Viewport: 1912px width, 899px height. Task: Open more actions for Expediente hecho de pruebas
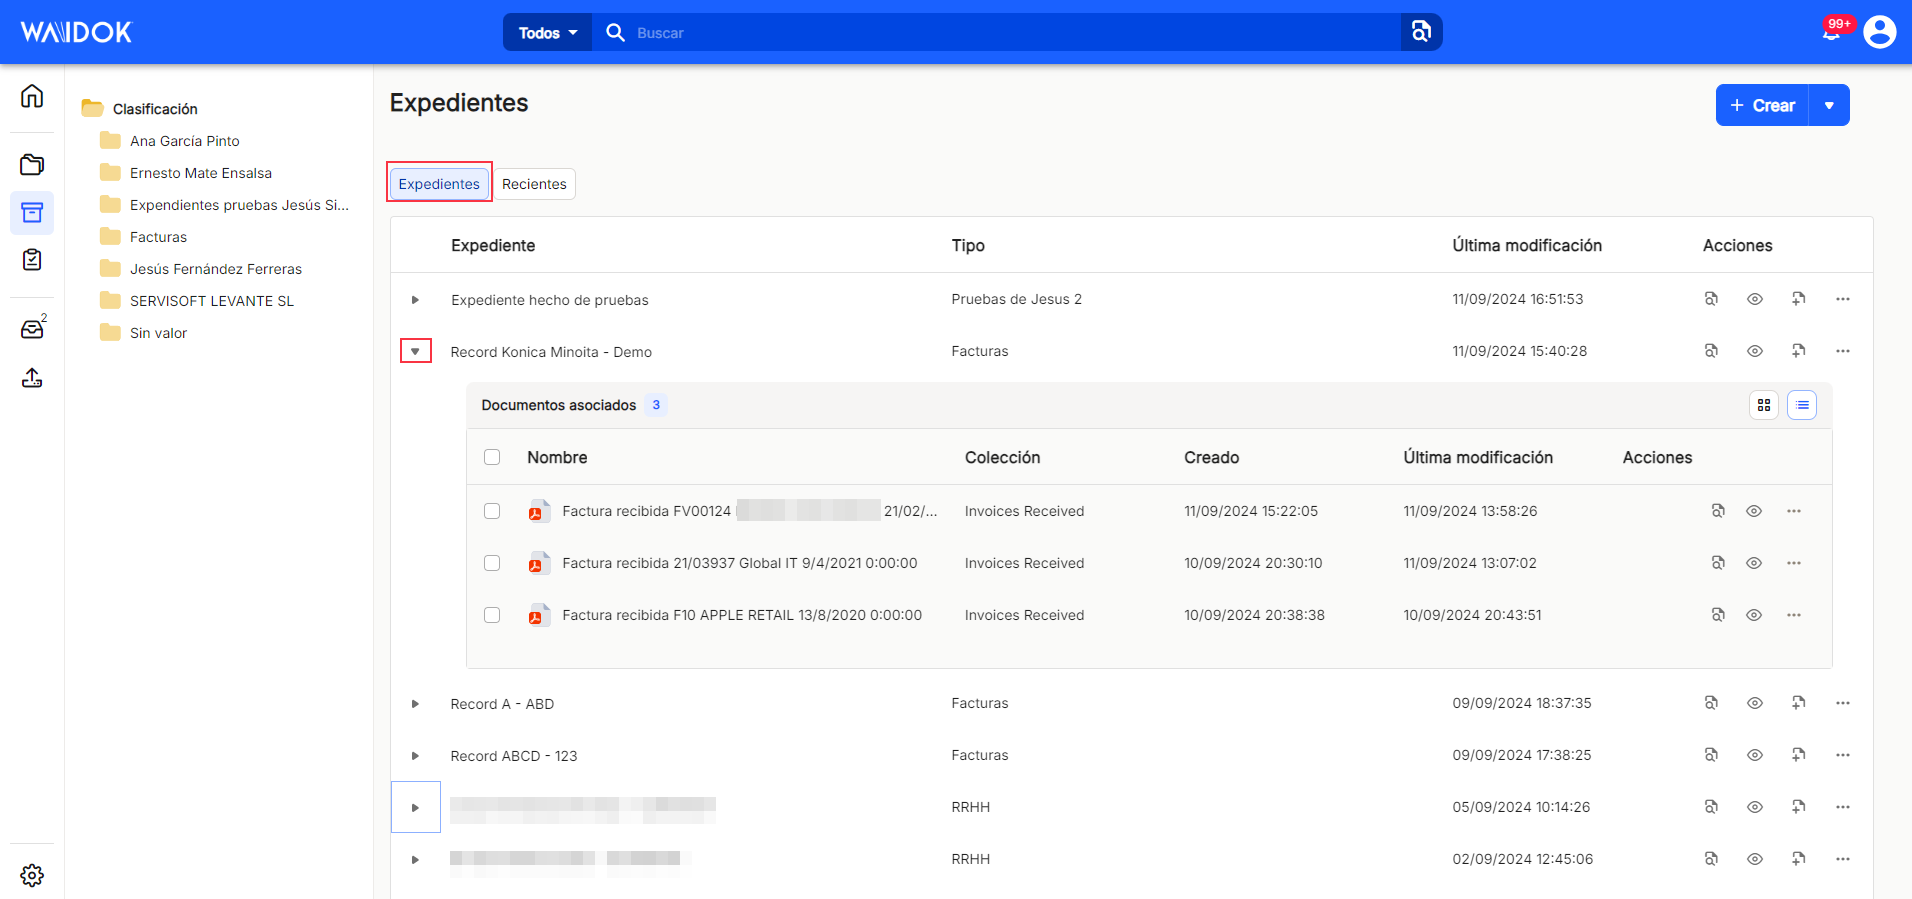click(x=1843, y=299)
